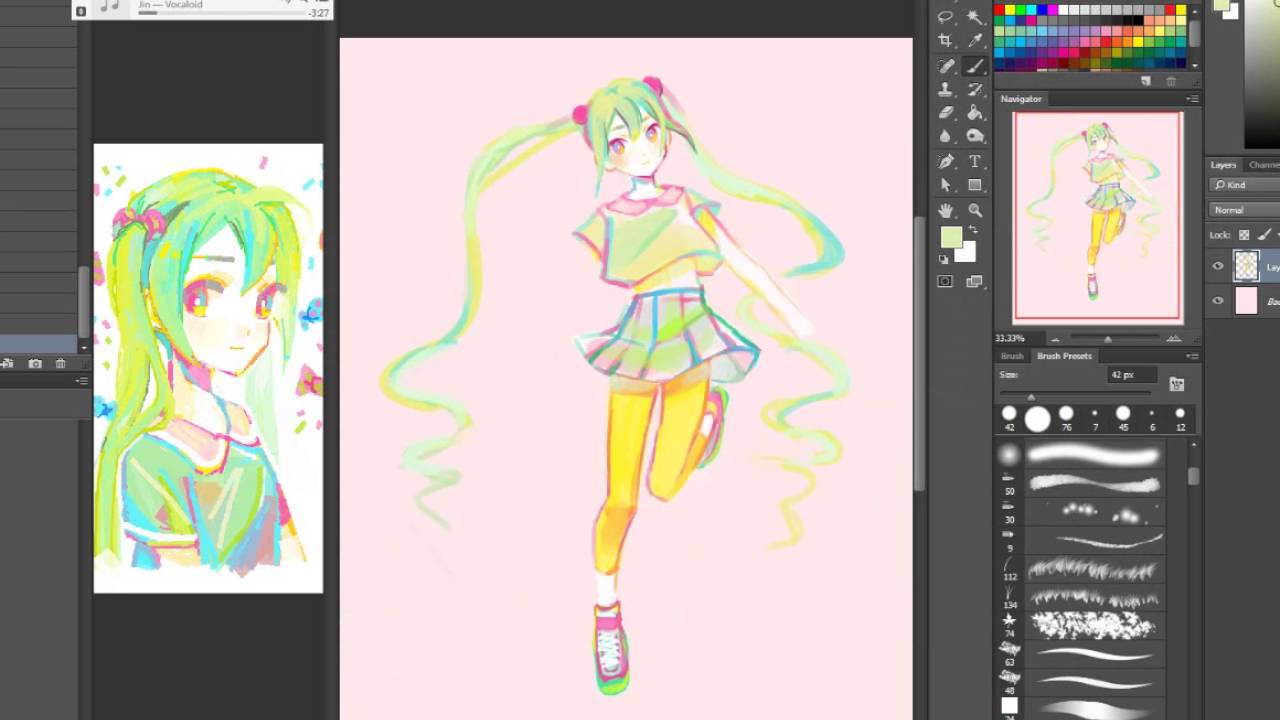Viewport: 1280px width, 720px height.
Task: Open the Normal blend mode dropdown
Action: click(1244, 210)
